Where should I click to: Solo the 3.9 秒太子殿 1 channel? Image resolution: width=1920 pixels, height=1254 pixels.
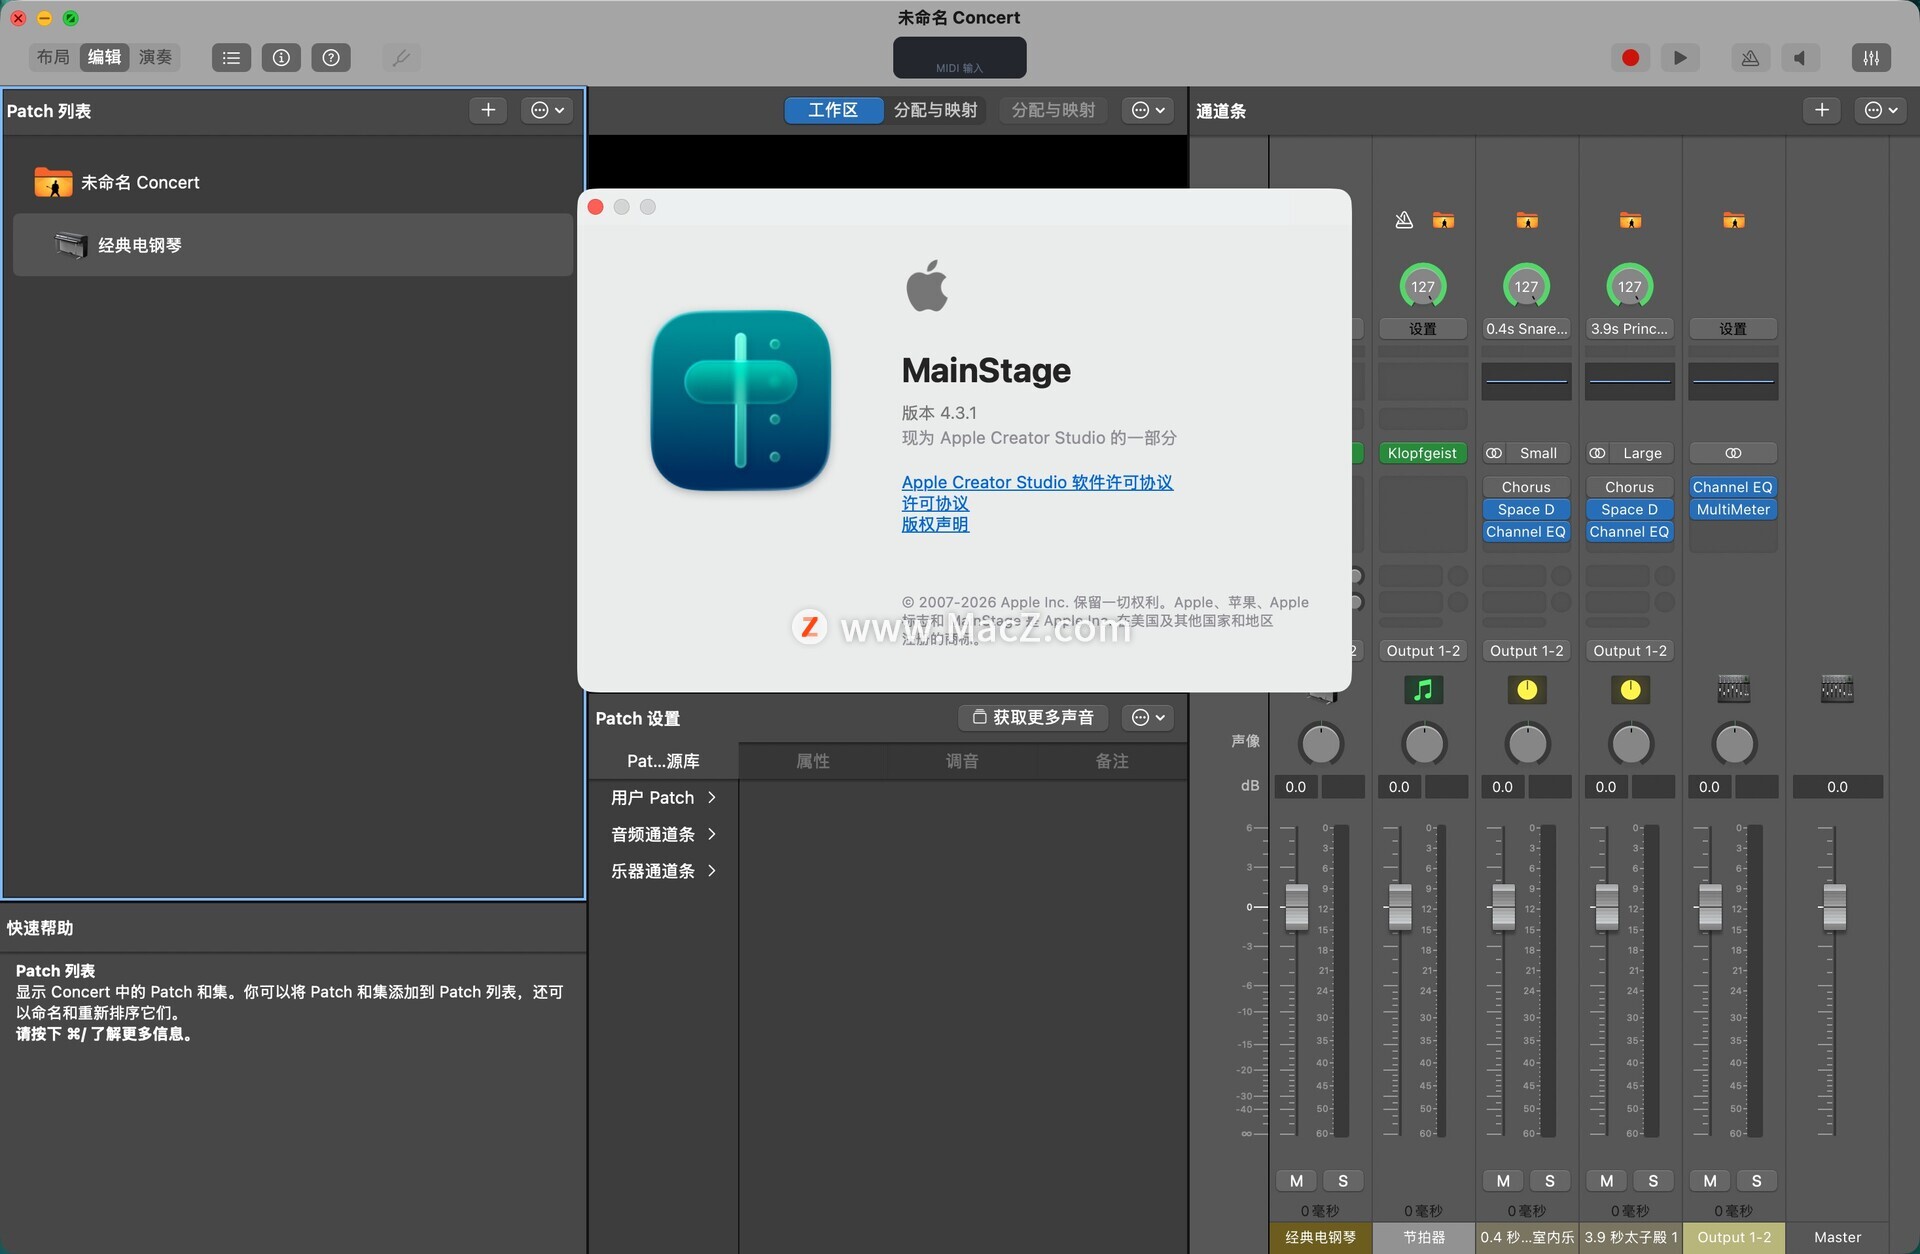click(1653, 1181)
